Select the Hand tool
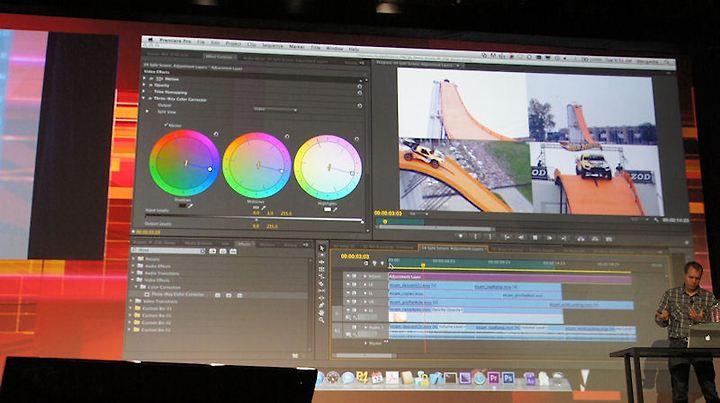 tap(321, 313)
